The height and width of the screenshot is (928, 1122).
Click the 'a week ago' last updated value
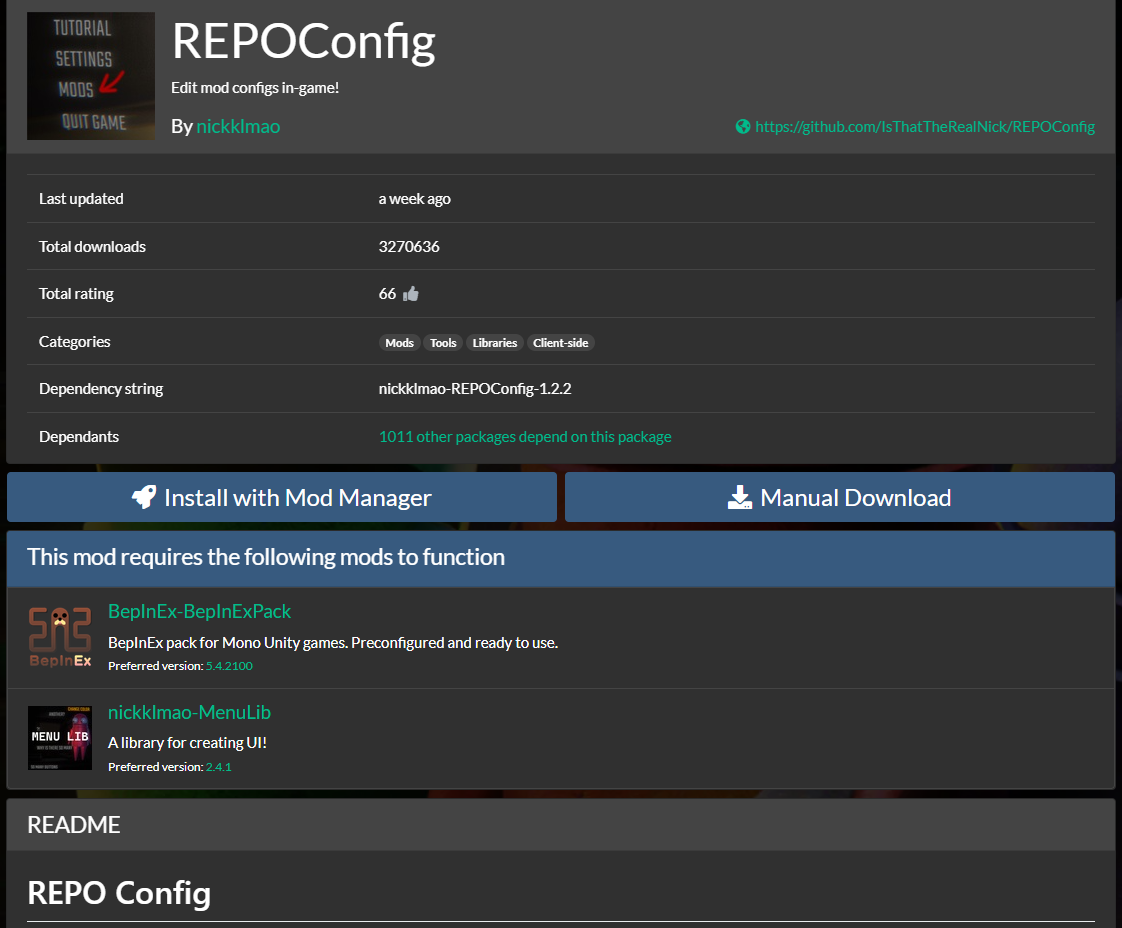tap(415, 199)
